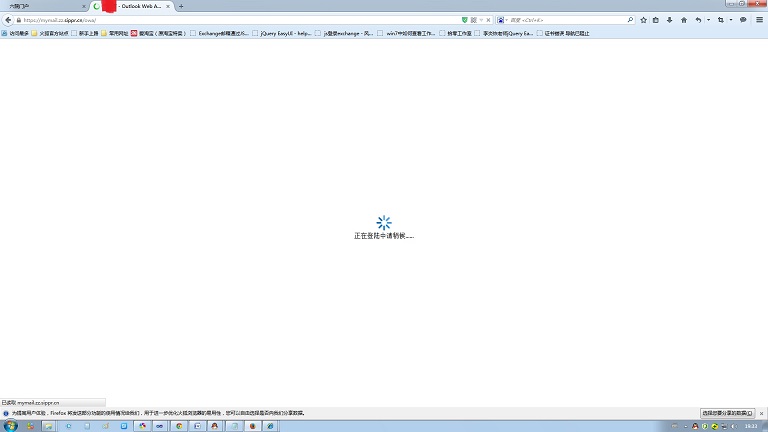Open the 火狐官方站点 bookmark folder
768x432 pixels.
point(52,33)
